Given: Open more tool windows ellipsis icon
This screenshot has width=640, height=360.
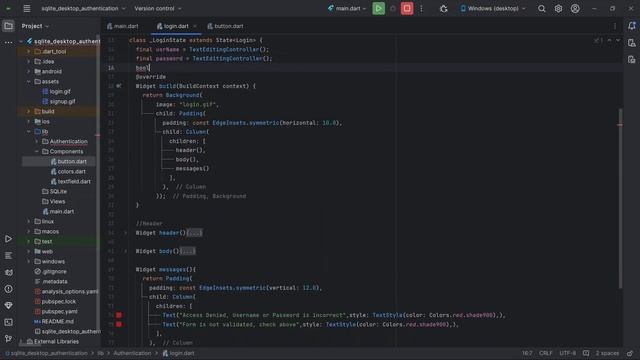Looking at the screenshot, I should coord(8,42).
